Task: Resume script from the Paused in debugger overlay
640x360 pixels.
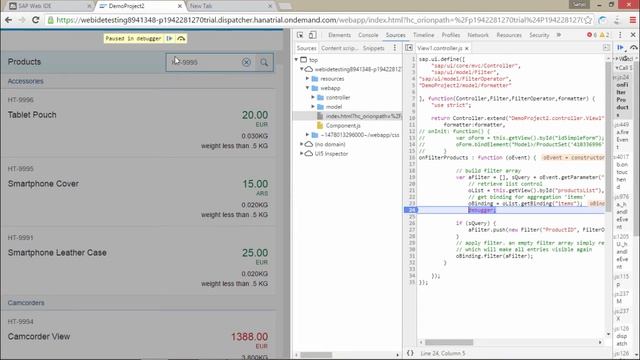Action: [x=169, y=38]
